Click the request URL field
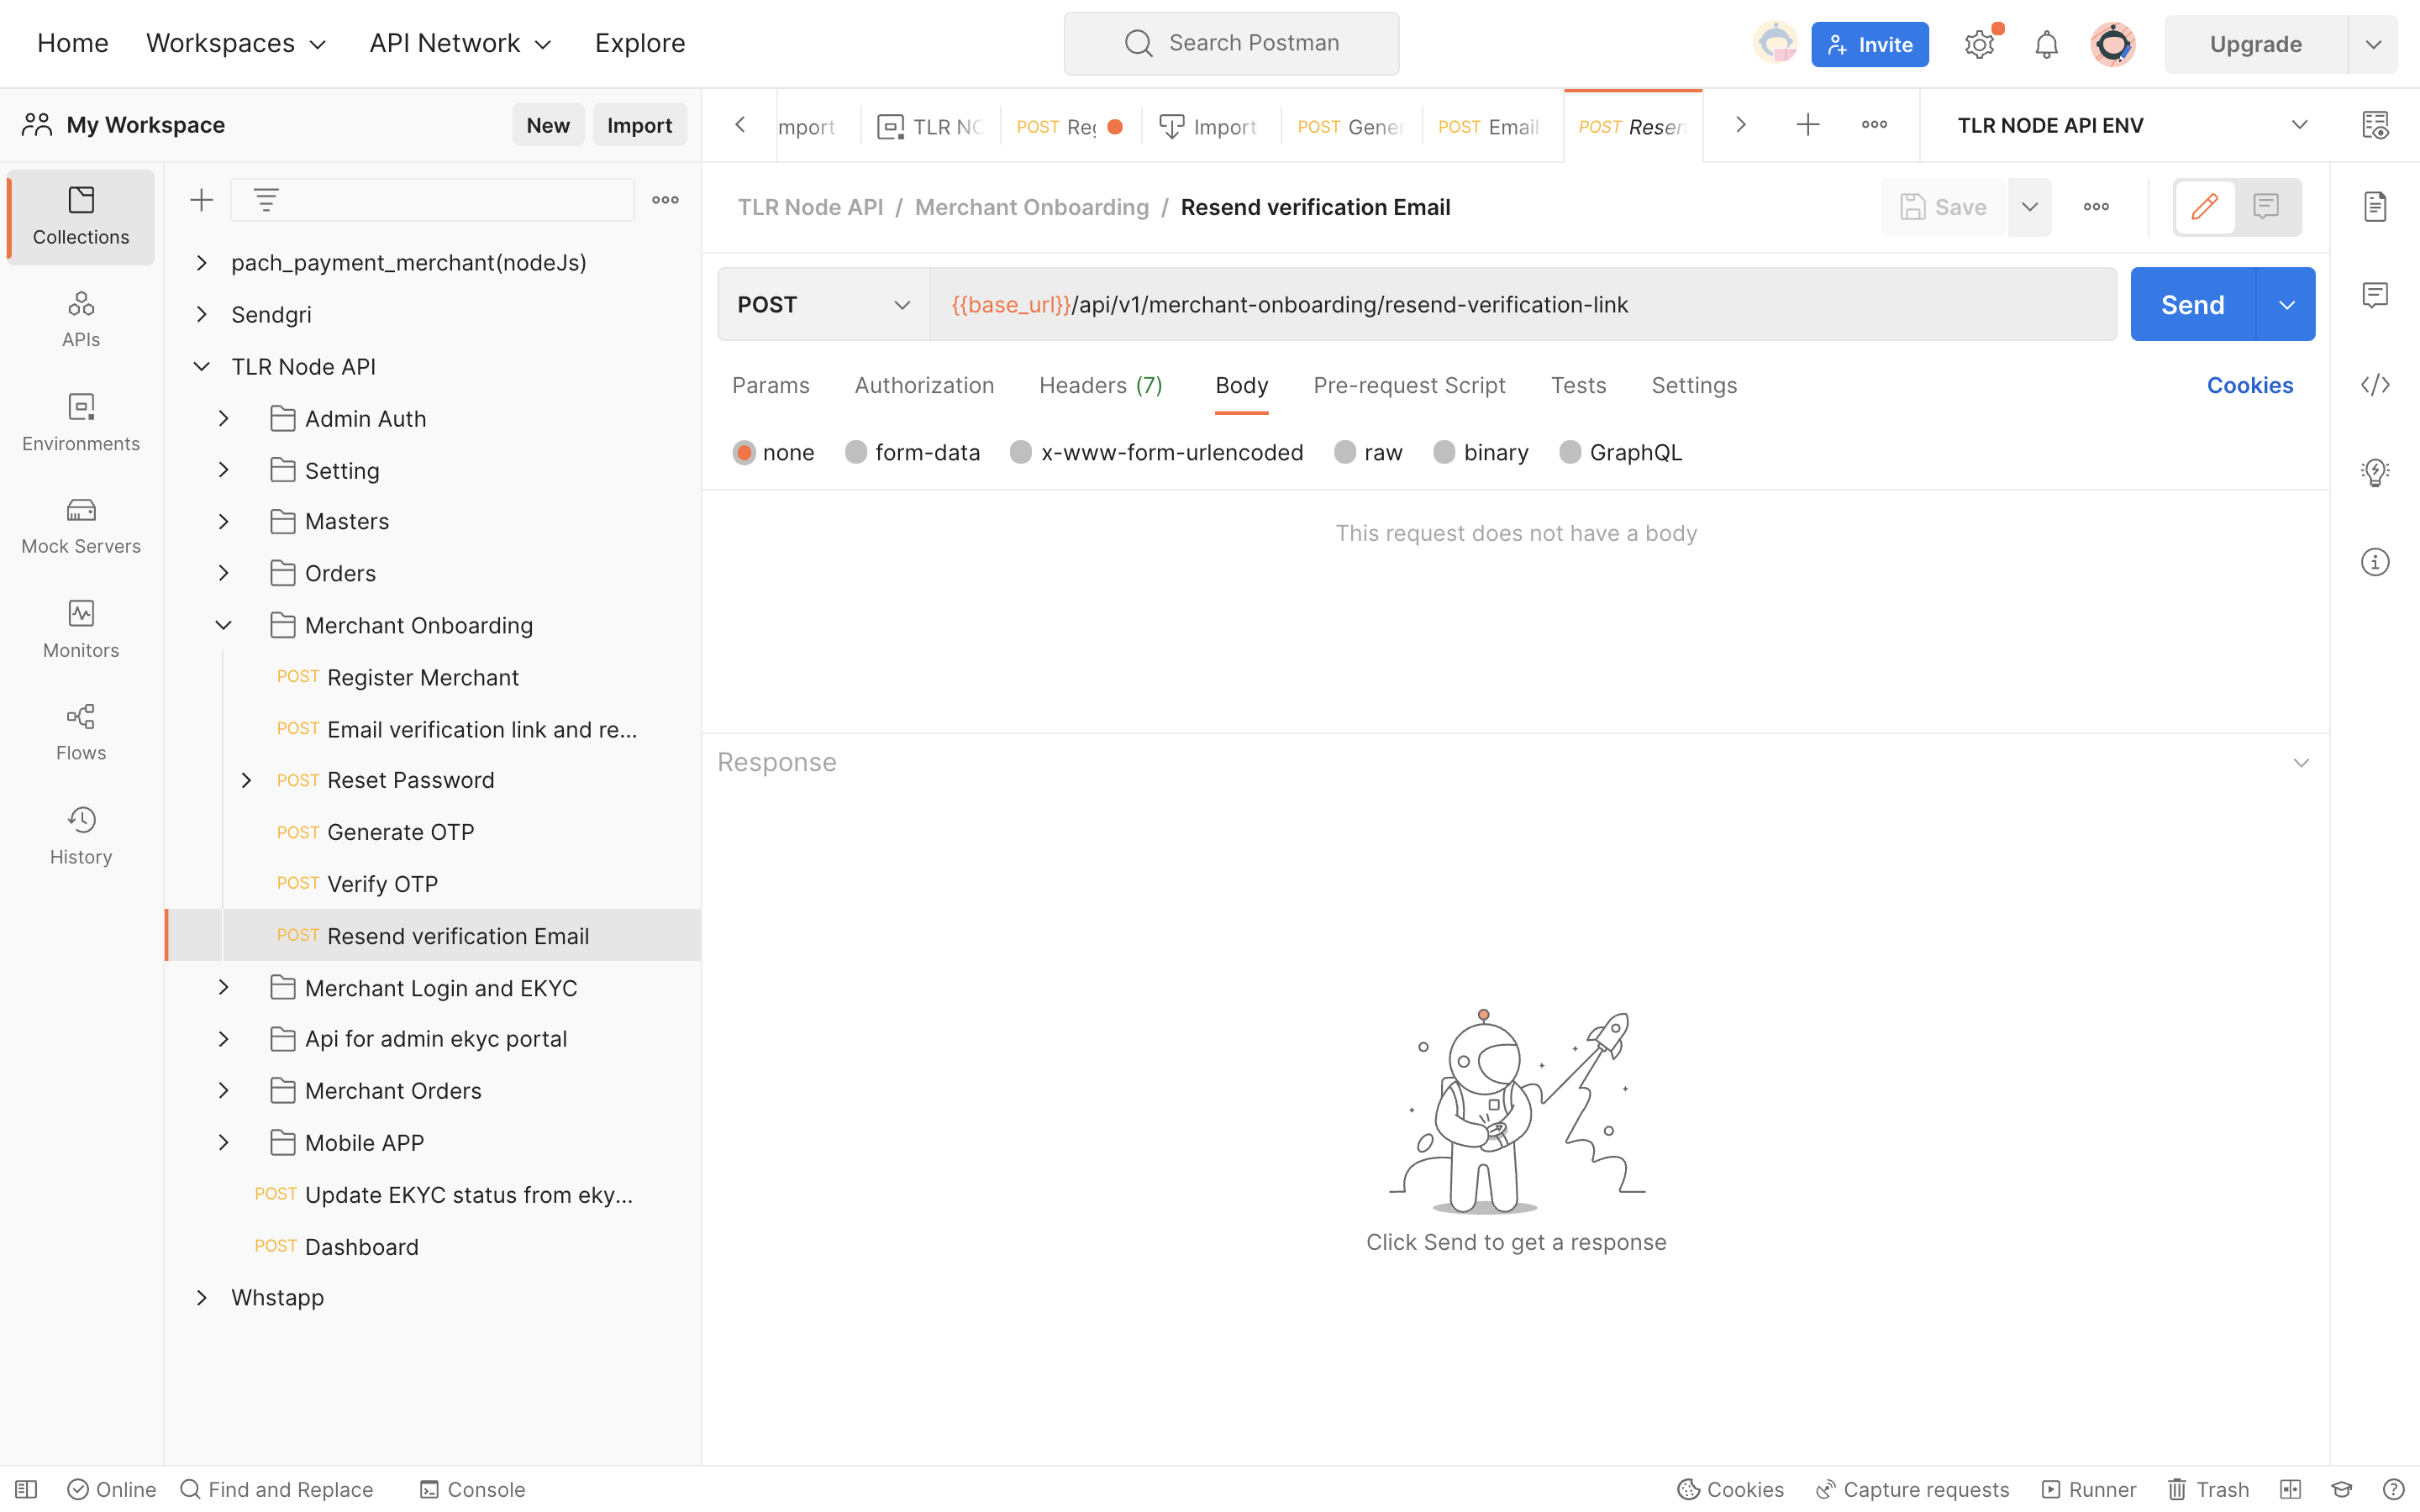 [1522, 304]
